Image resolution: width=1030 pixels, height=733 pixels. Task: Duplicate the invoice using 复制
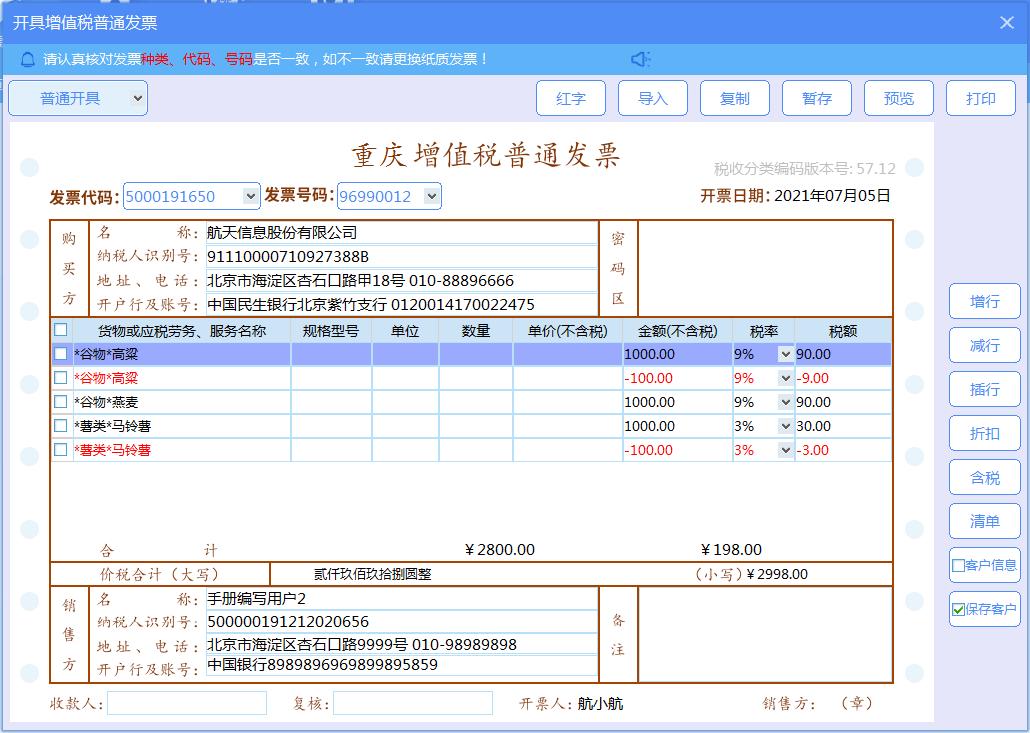[x=735, y=98]
